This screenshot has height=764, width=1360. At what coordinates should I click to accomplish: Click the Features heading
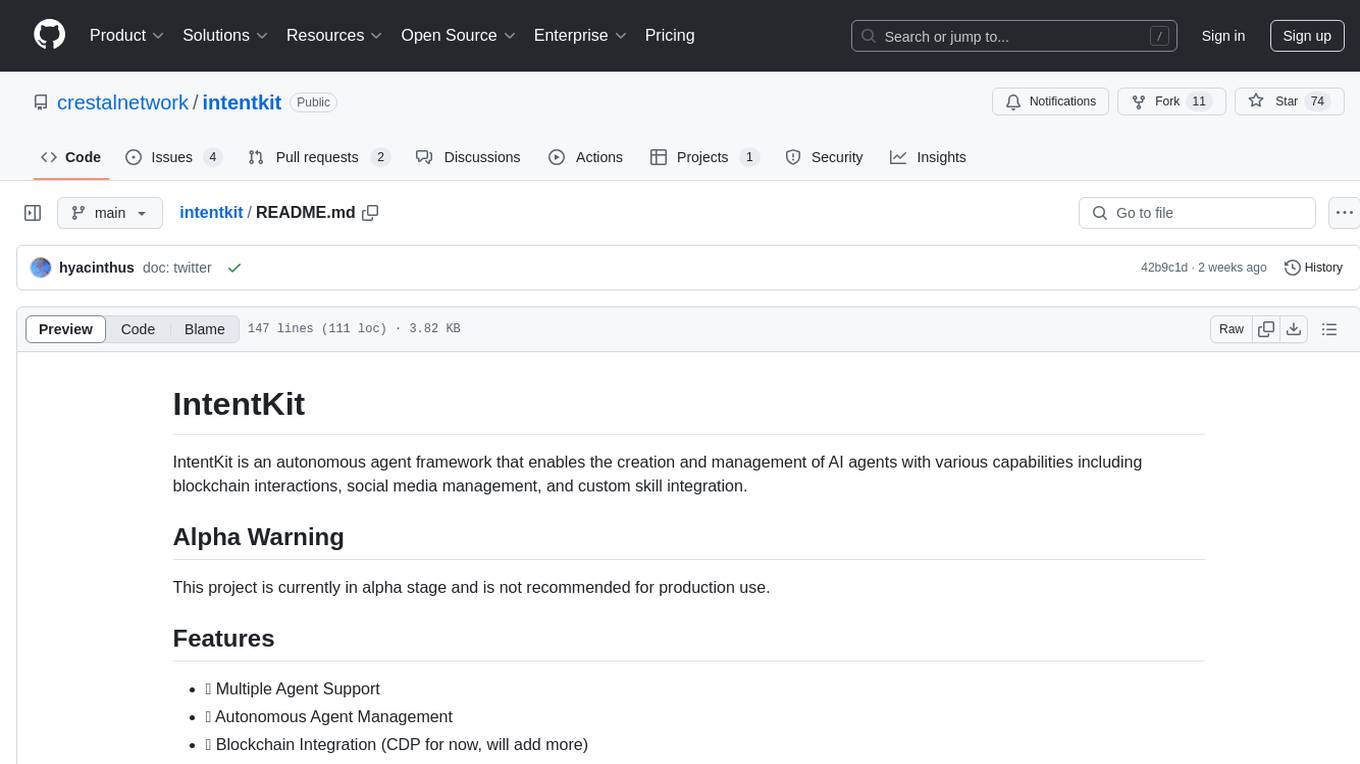223,638
